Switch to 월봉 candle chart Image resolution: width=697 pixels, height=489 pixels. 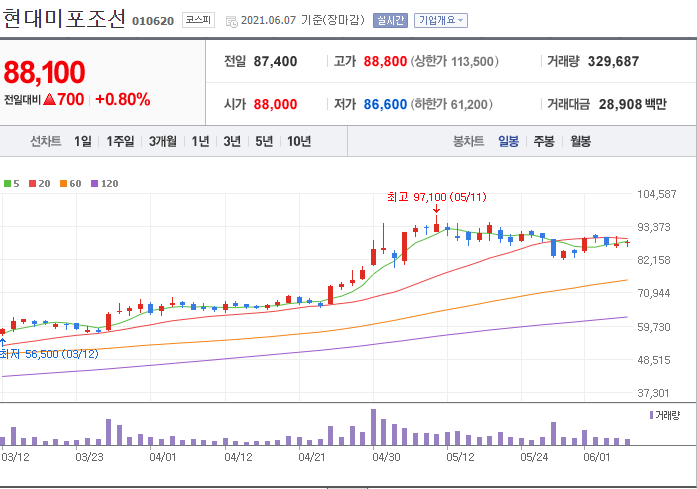pos(581,141)
